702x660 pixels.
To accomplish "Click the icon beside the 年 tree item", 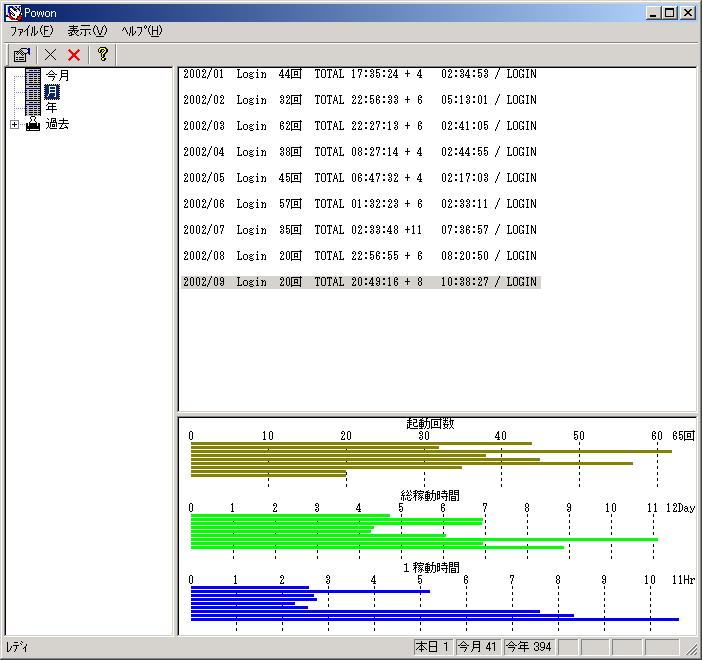I will 33,108.
